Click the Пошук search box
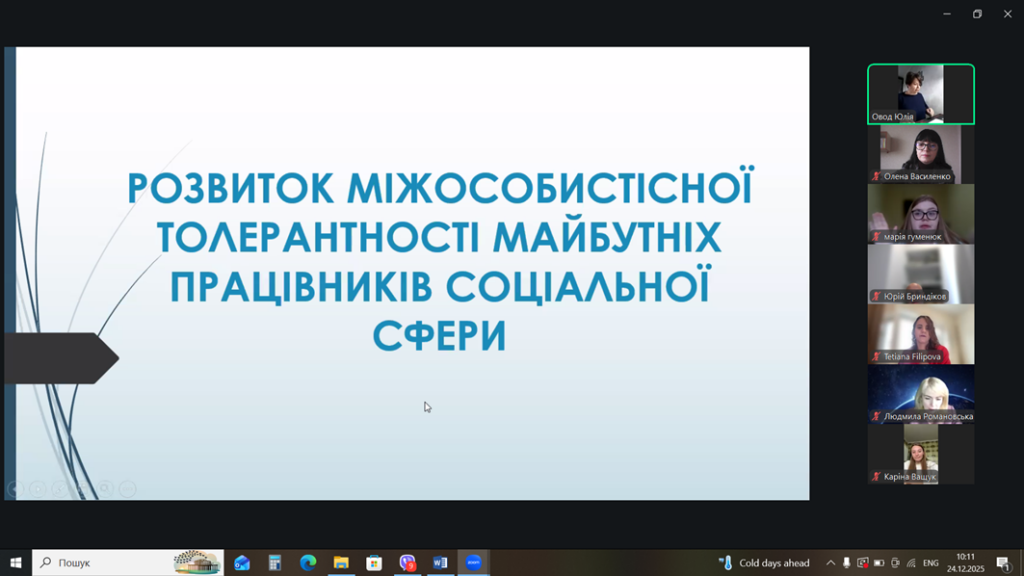 [x=110, y=563]
